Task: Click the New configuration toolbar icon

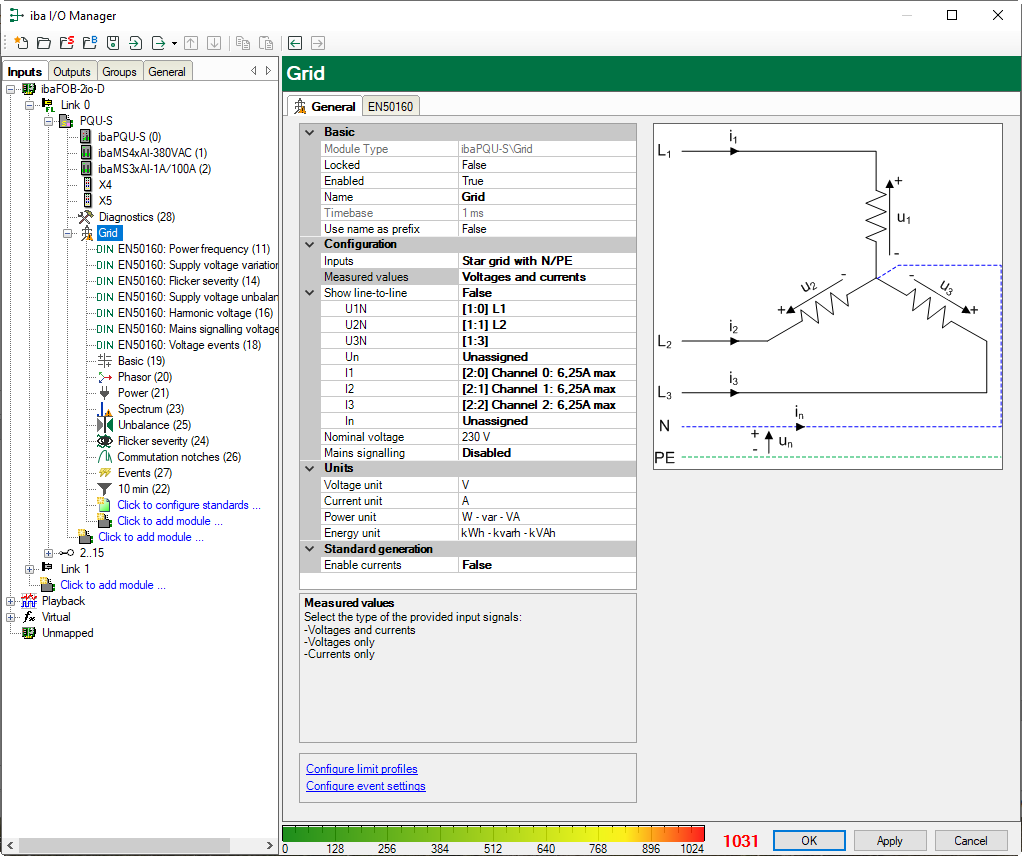Action: pos(21,43)
